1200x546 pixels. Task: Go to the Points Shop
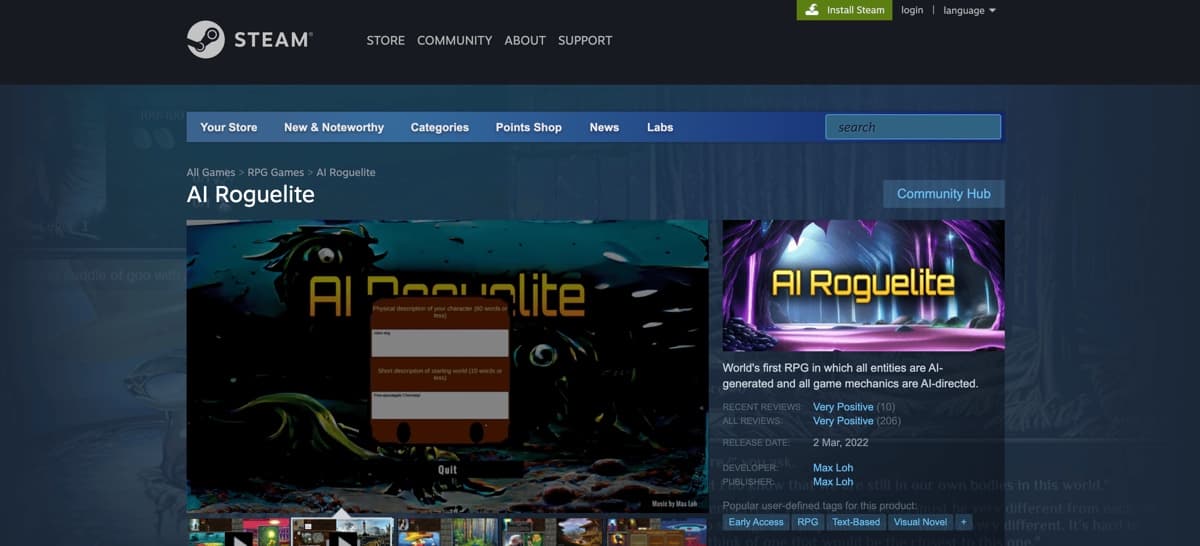(529, 127)
